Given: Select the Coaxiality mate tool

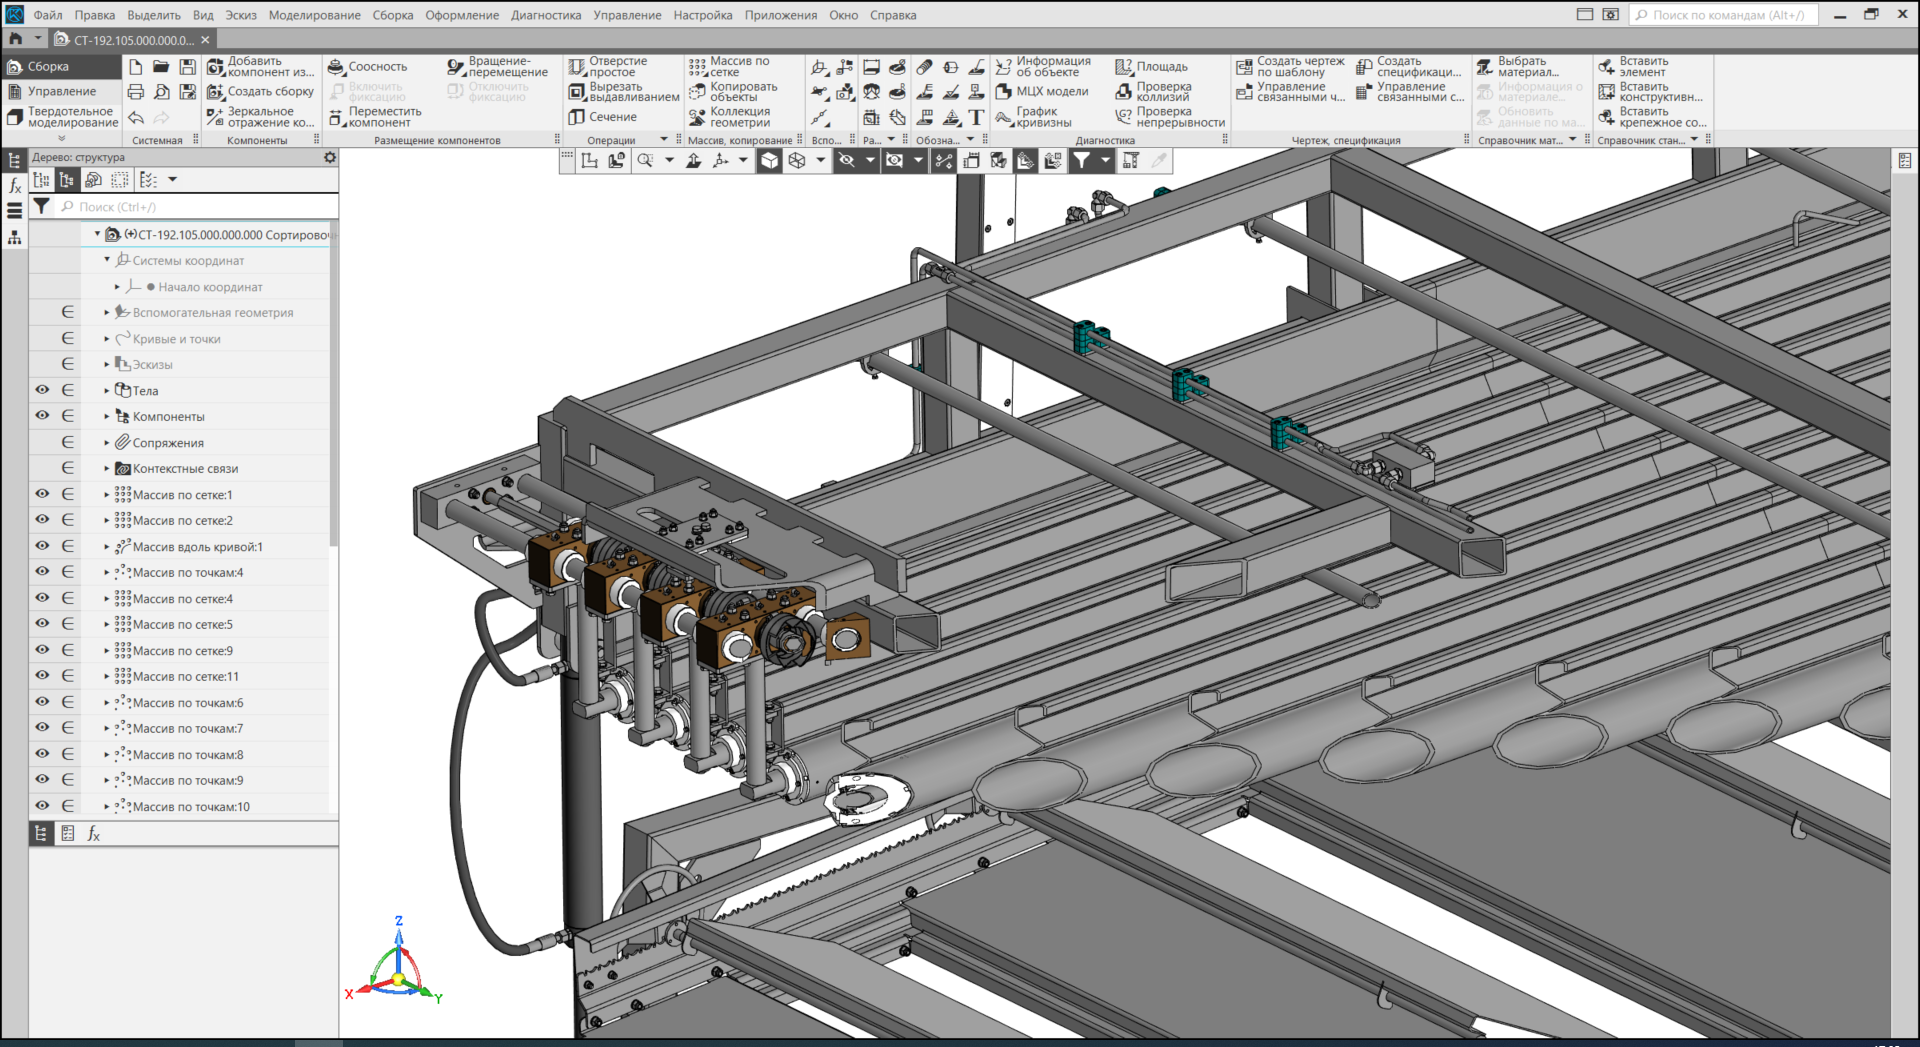Looking at the screenshot, I should (336, 67).
